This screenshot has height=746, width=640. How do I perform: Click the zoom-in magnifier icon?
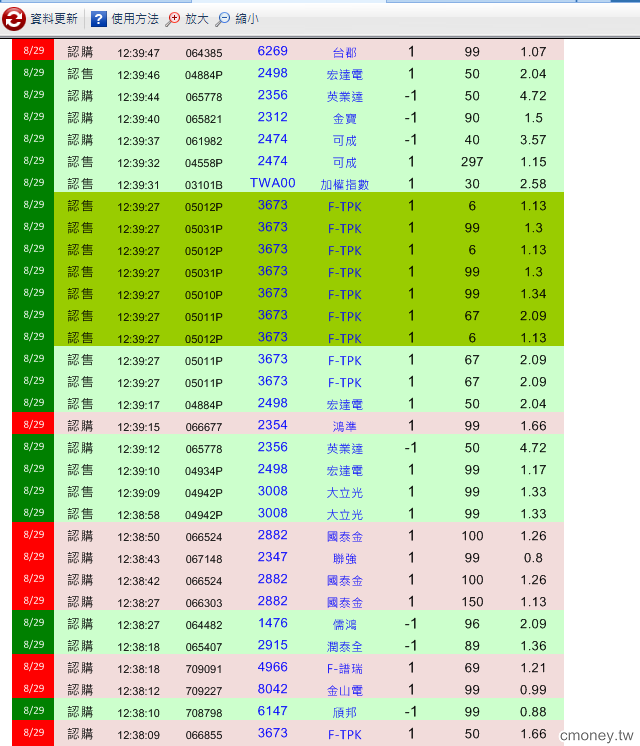click(173, 19)
